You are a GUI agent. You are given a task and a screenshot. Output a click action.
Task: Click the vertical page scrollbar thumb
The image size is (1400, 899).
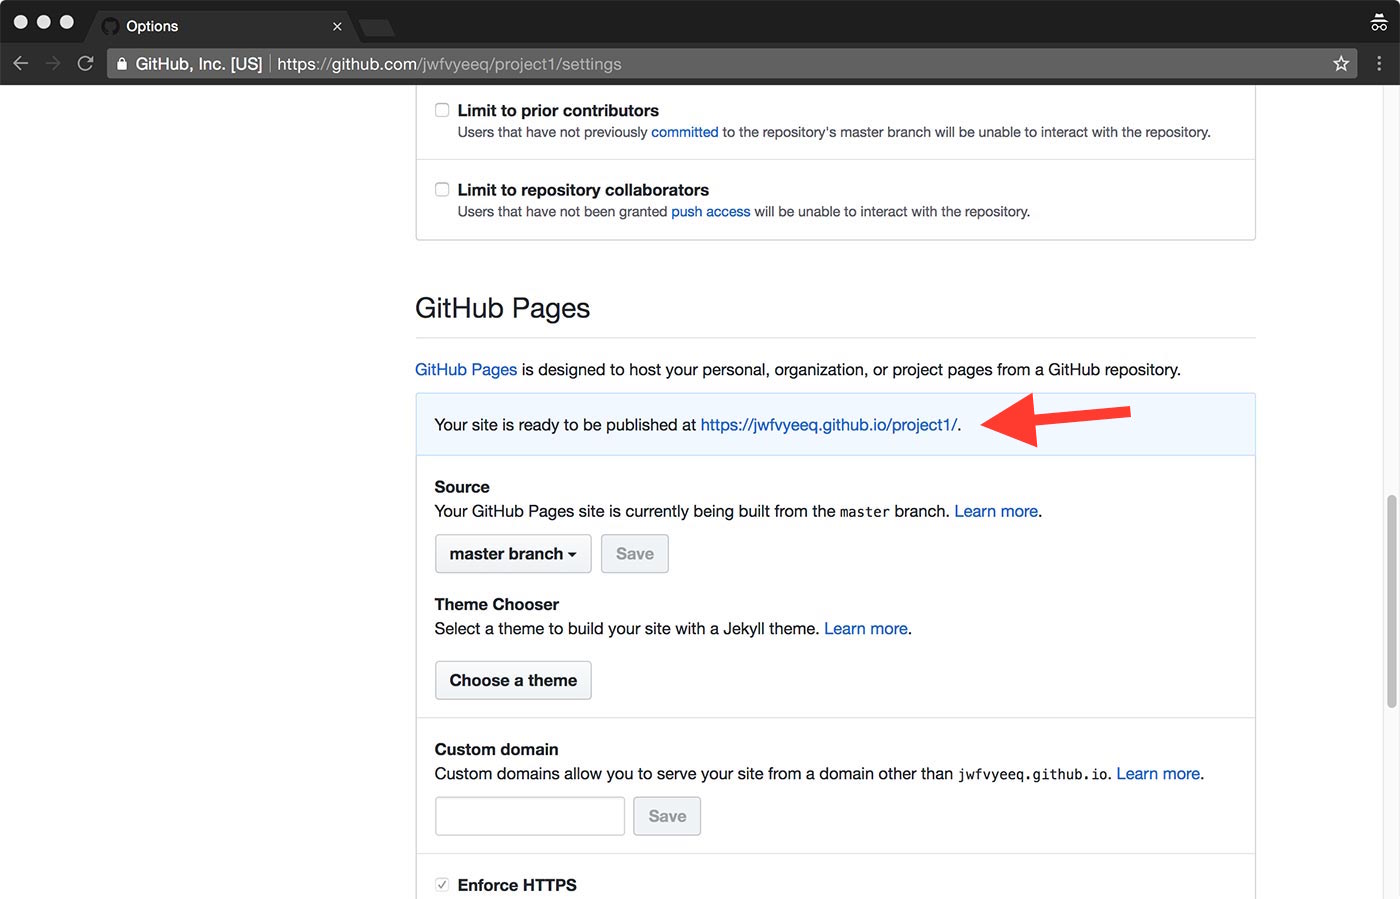1391,601
